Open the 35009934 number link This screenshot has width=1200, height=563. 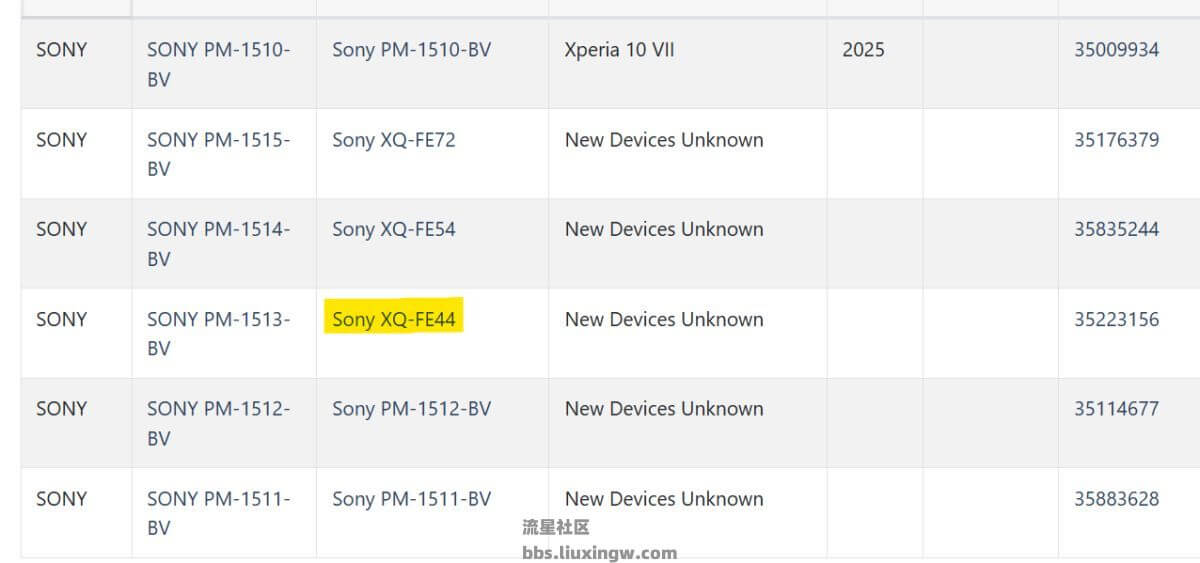click(1117, 49)
